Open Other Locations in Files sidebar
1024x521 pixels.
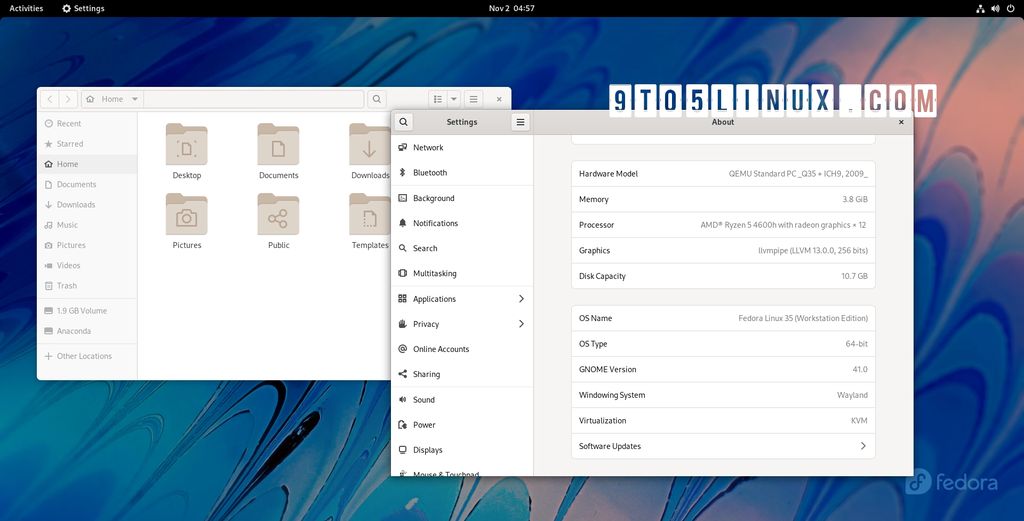tap(87, 356)
